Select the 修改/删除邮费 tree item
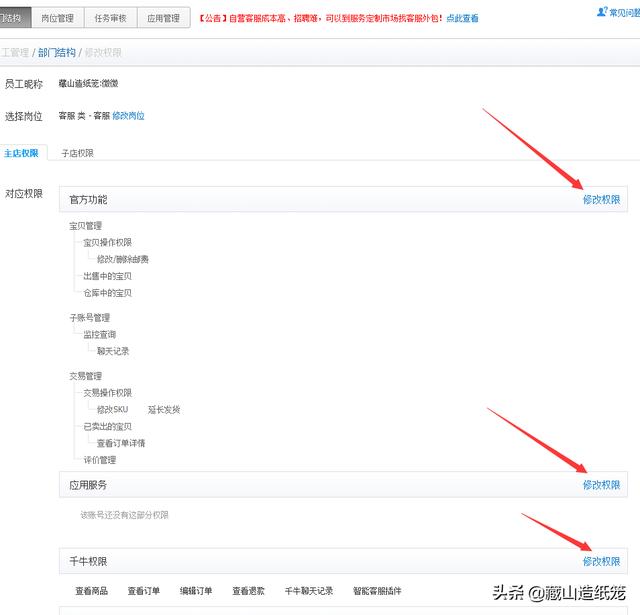 pyautogui.click(x=123, y=259)
